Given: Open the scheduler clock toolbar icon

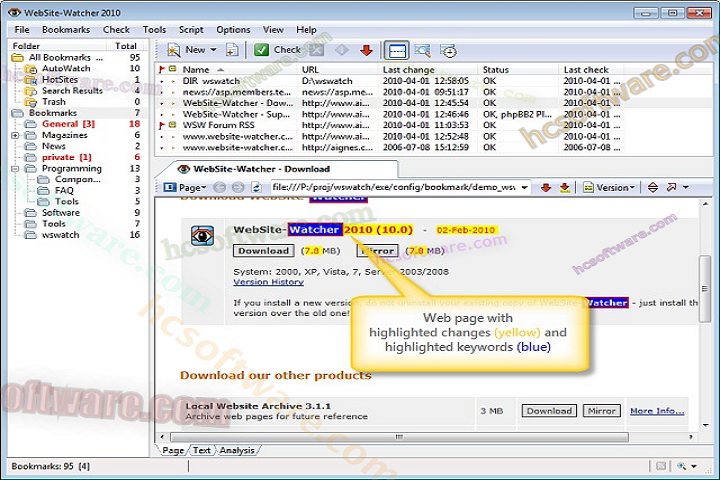Looking at the screenshot, I should [x=448, y=51].
